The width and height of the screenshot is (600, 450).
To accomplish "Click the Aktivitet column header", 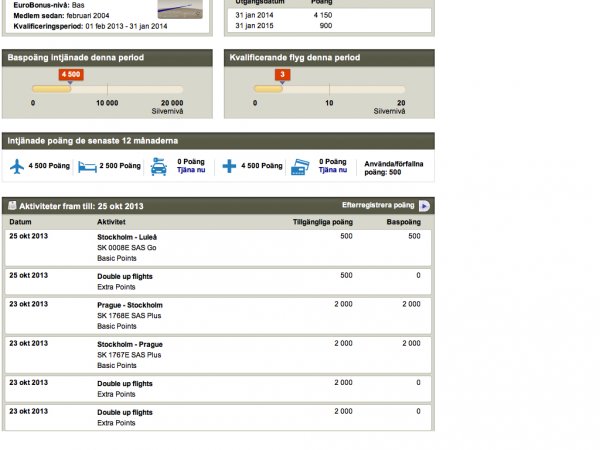I will [x=111, y=221].
